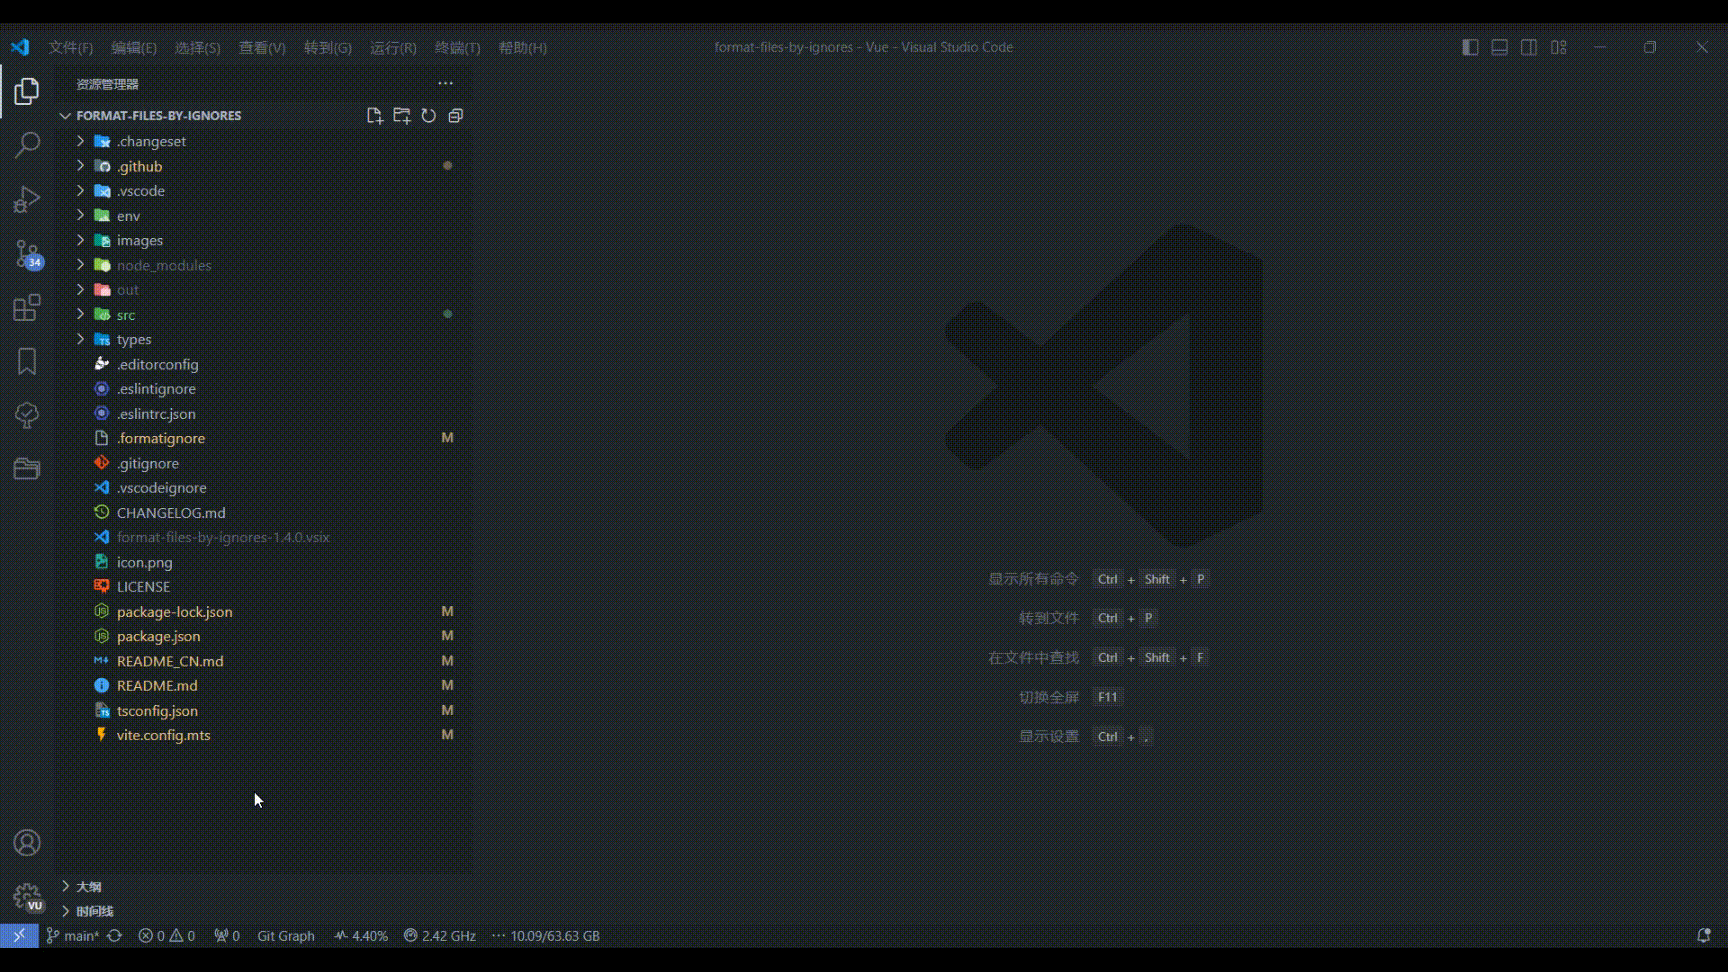Collapse all folders in Explorer
1728x972 pixels.
(x=456, y=116)
